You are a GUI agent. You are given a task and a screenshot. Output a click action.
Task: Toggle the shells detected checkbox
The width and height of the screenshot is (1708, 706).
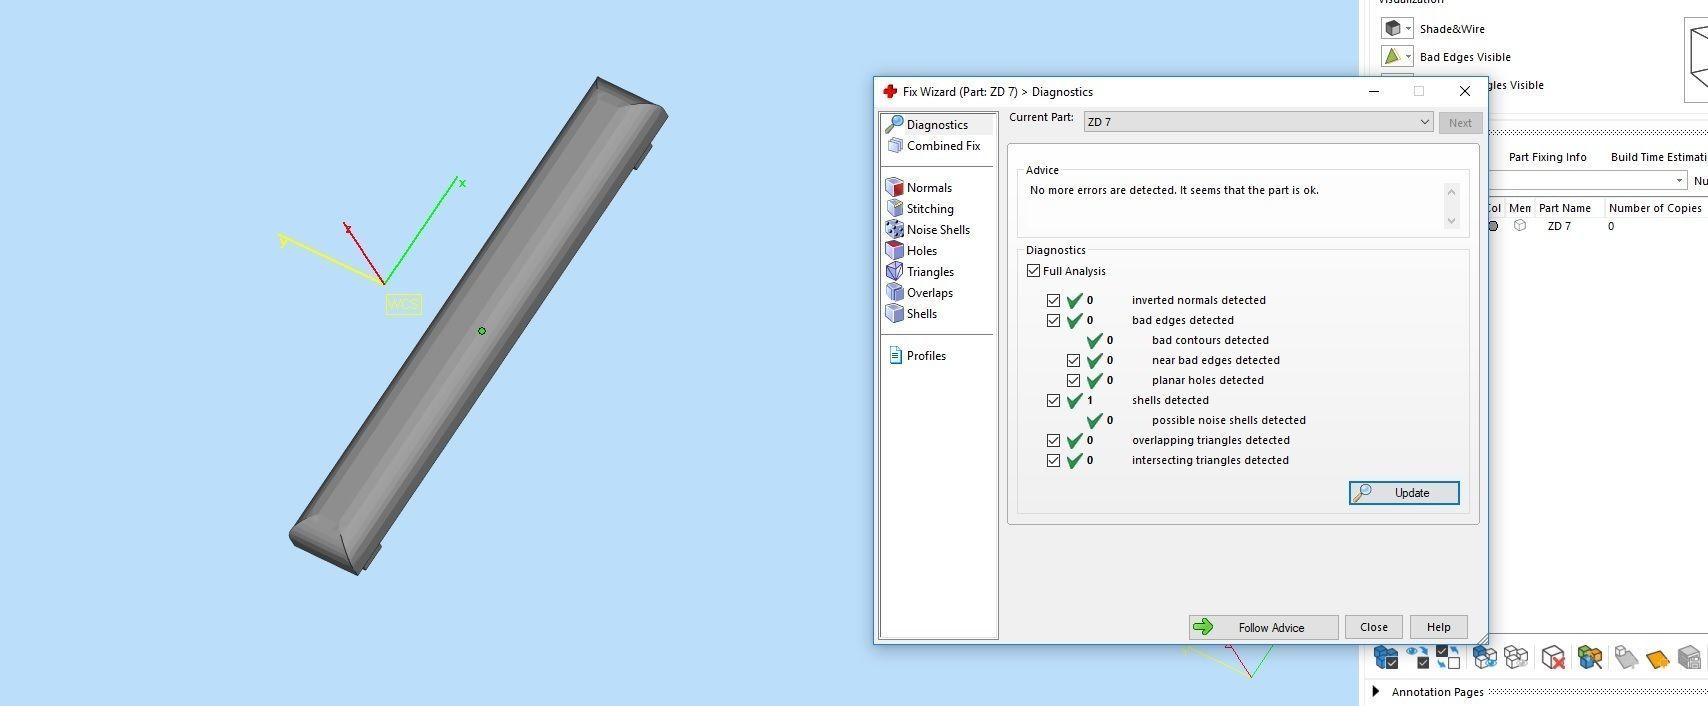click(1053, 400)
